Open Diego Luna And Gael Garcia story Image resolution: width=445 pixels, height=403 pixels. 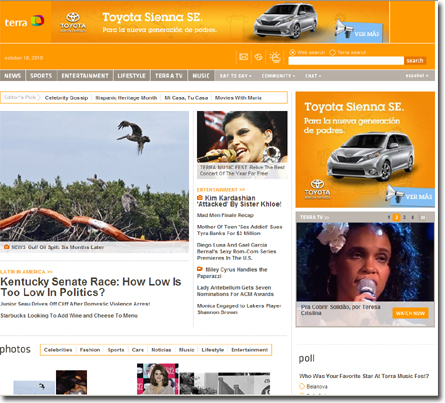point(236,251)
